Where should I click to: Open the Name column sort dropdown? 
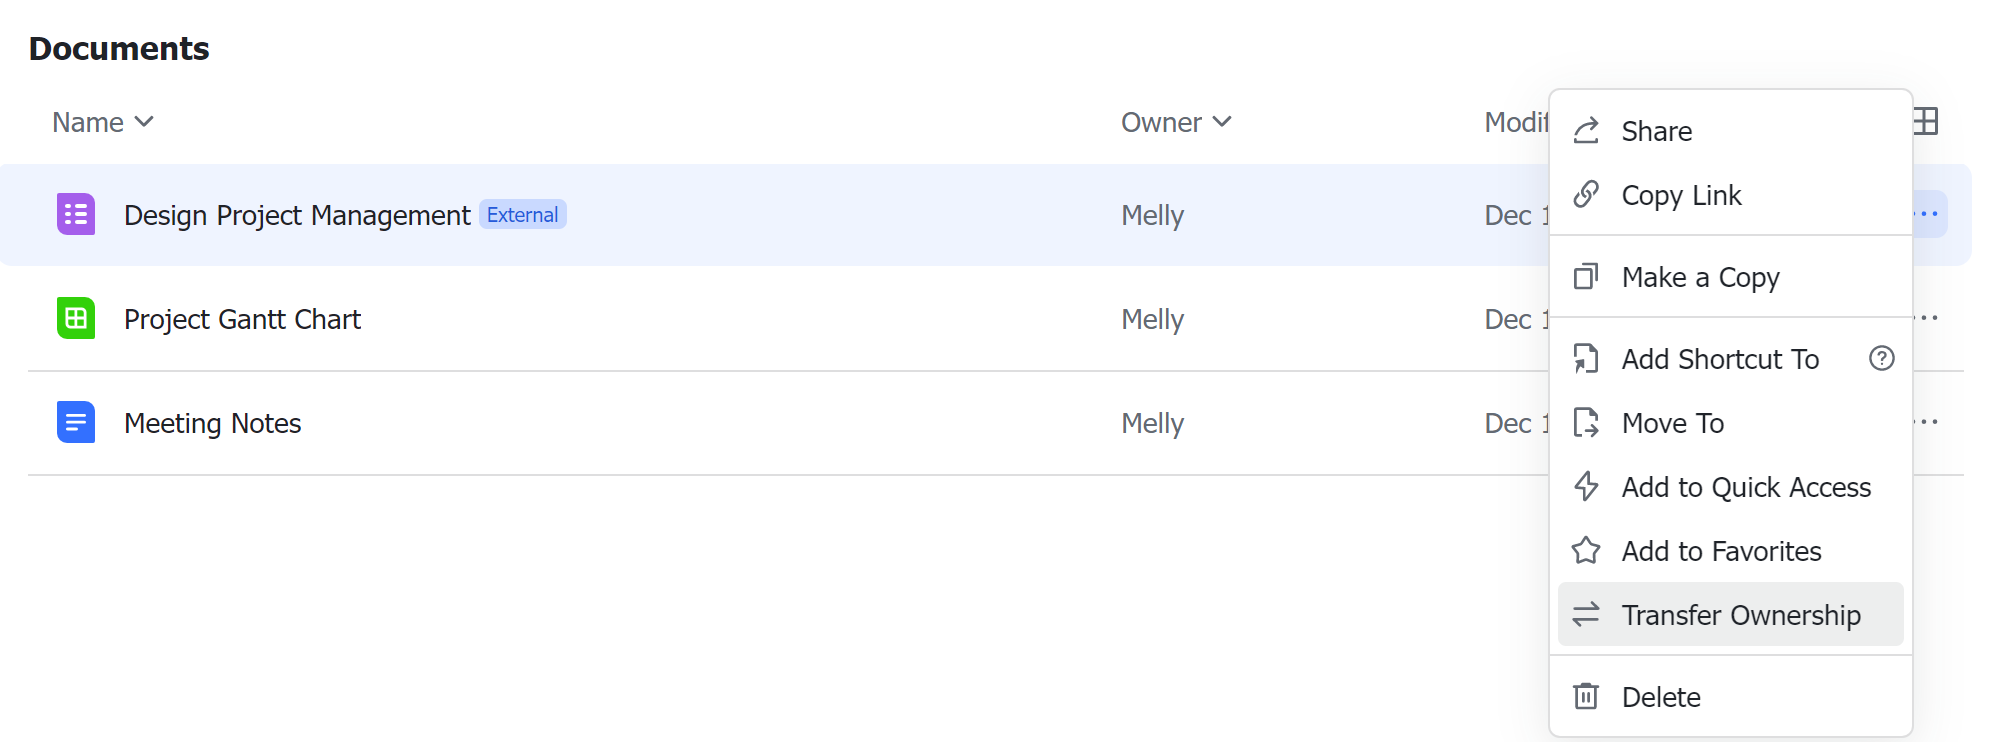pyautogui.click(x=144, y=121)
